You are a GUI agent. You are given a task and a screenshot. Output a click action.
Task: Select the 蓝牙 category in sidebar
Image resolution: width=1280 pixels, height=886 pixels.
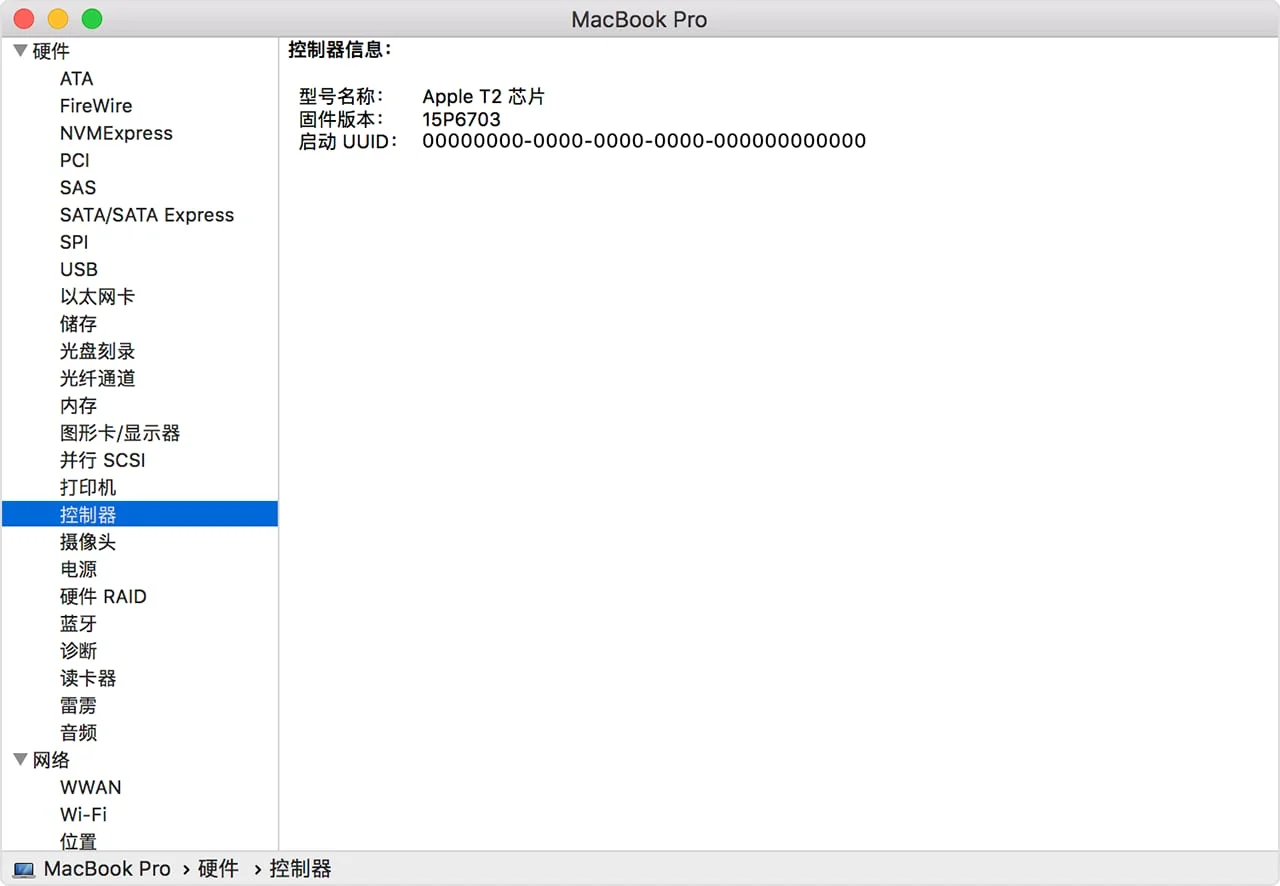pyautogui.click(x=78, y=623)
